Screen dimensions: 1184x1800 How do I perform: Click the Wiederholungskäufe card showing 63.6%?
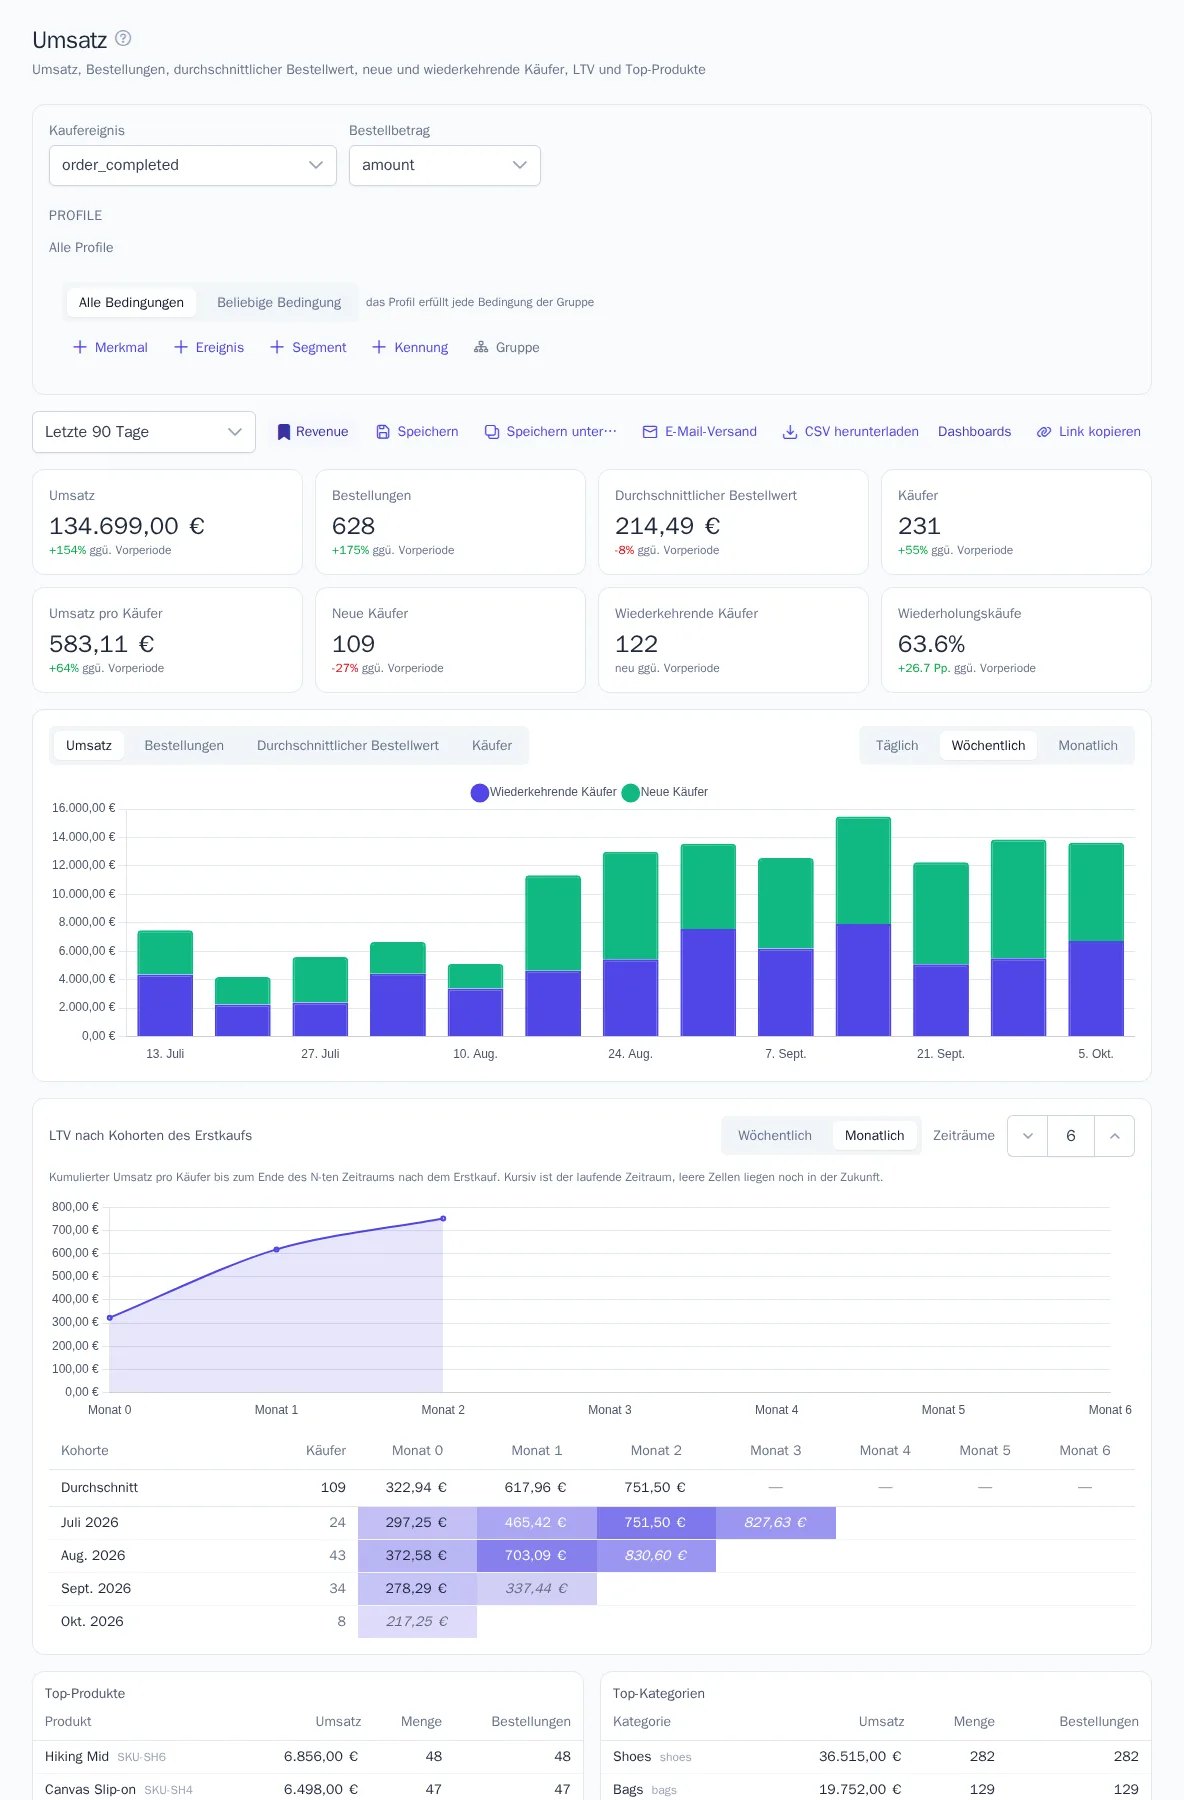[1016, 640]
